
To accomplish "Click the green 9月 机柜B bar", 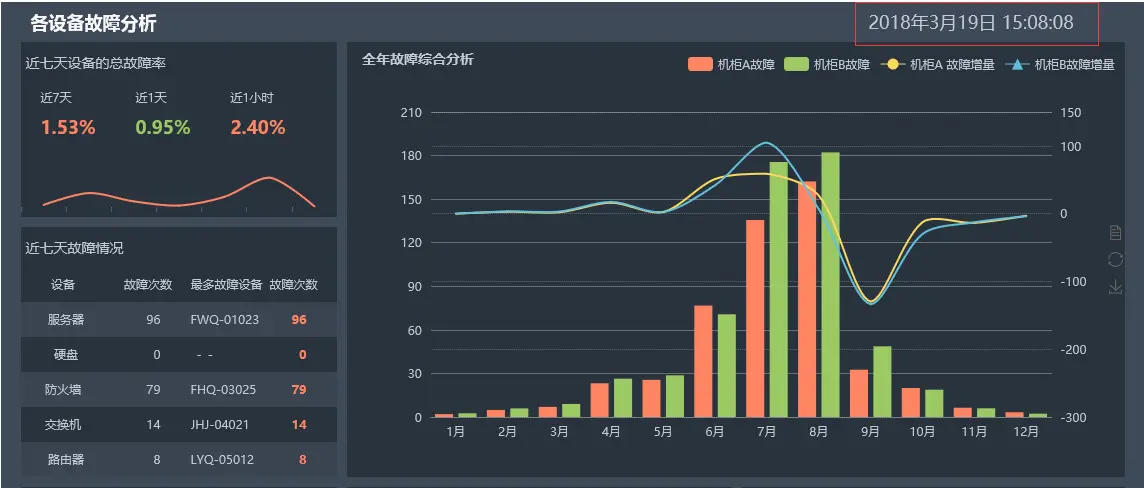I will click(882, 382).
